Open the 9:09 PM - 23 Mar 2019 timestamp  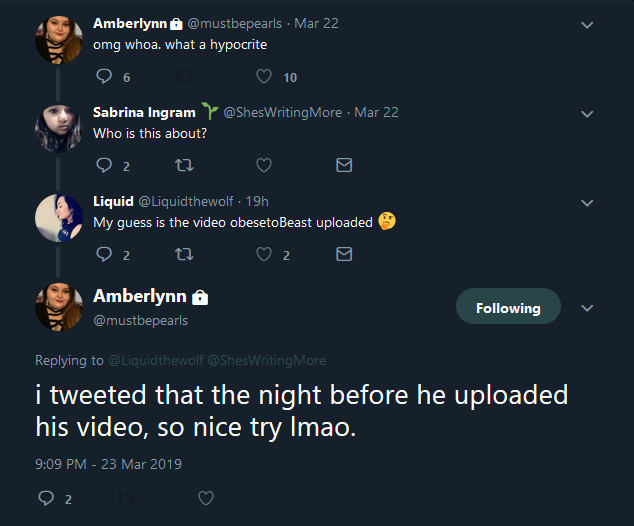point(108,464)
